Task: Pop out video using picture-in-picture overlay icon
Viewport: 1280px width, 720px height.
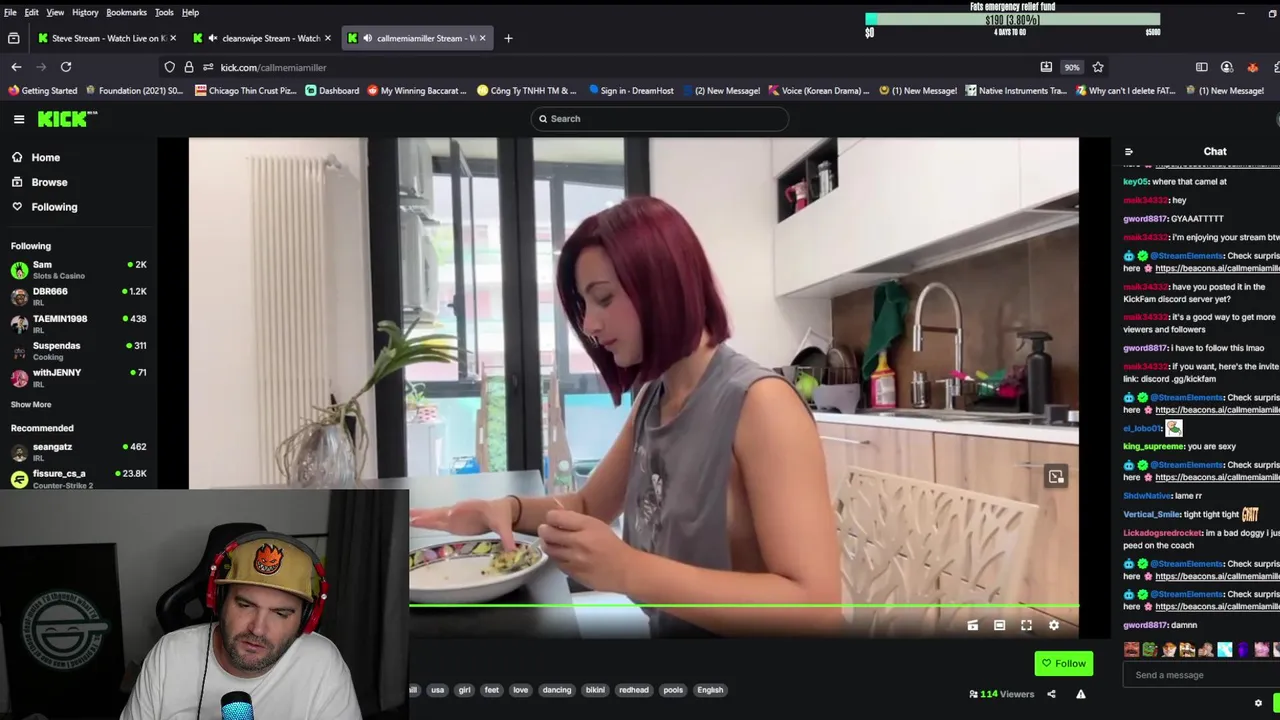Action: coord(1056,477)
